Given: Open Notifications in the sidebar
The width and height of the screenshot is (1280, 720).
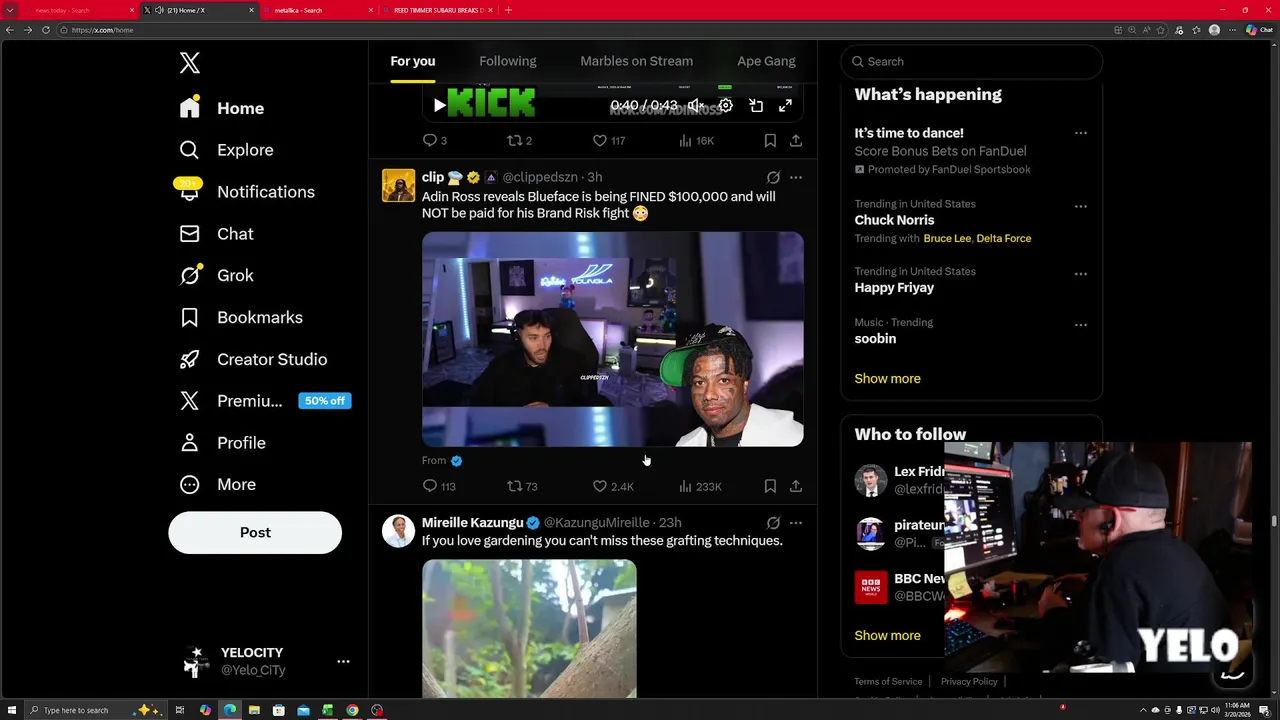Looking at the screenshot, I should pyautogui.click(x=247, y=192).
